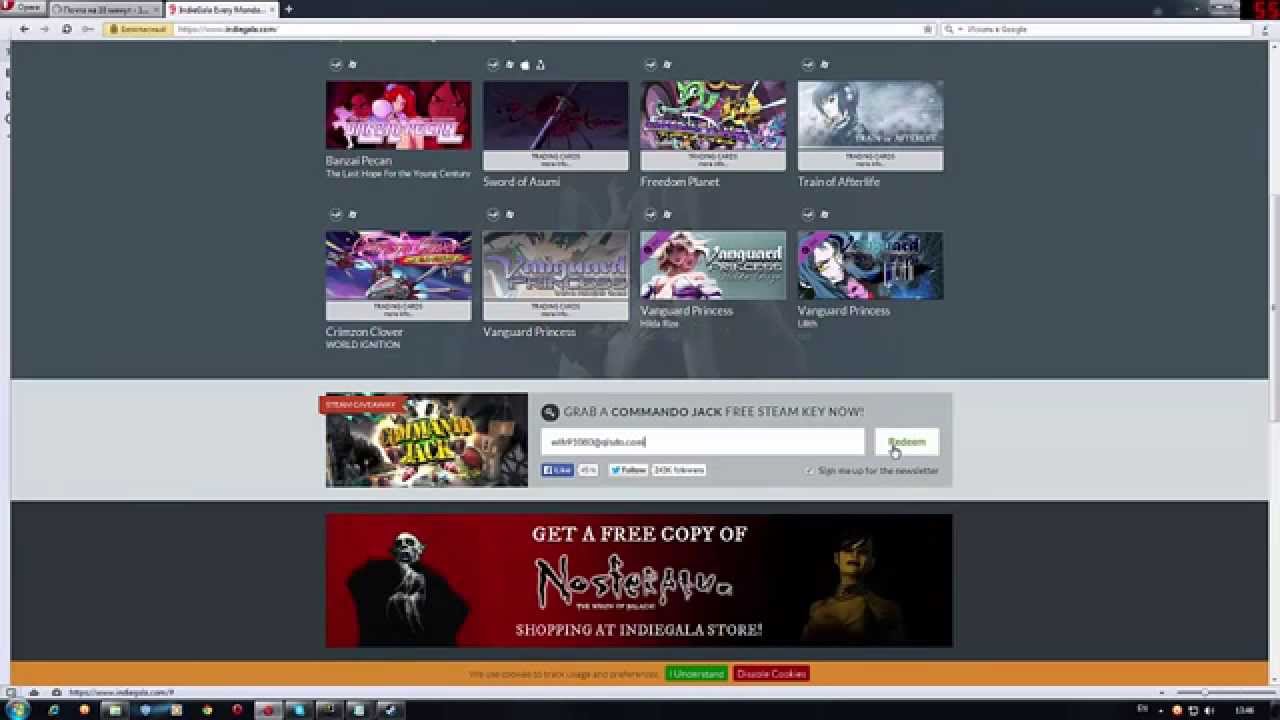Toggle the newsletter signup checkbox

coord(810,471)
